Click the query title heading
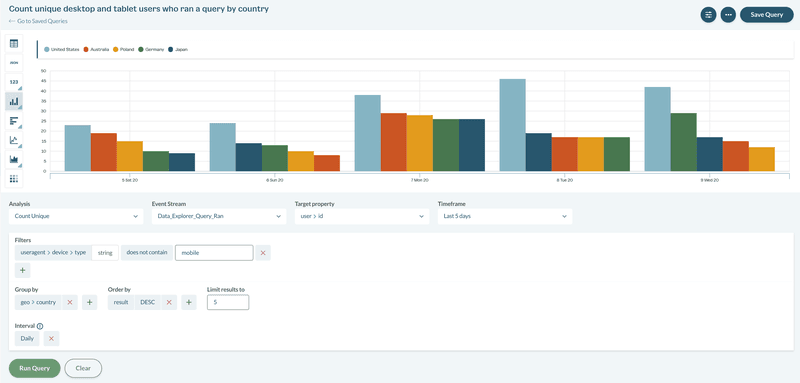 point(139,9)
